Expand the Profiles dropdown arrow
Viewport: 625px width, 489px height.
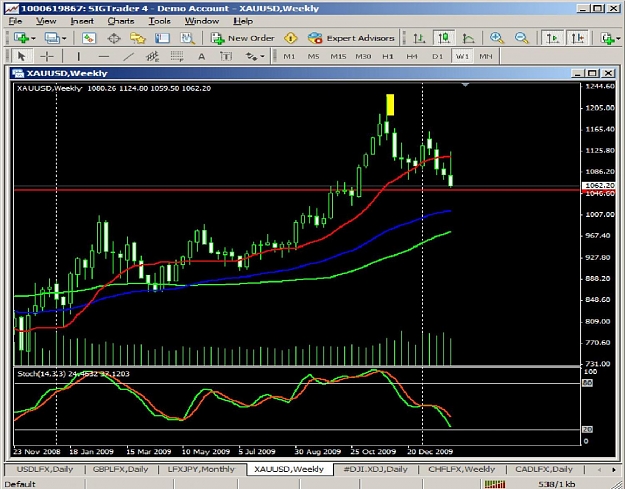pyautogui.click(x=64, y=39)
